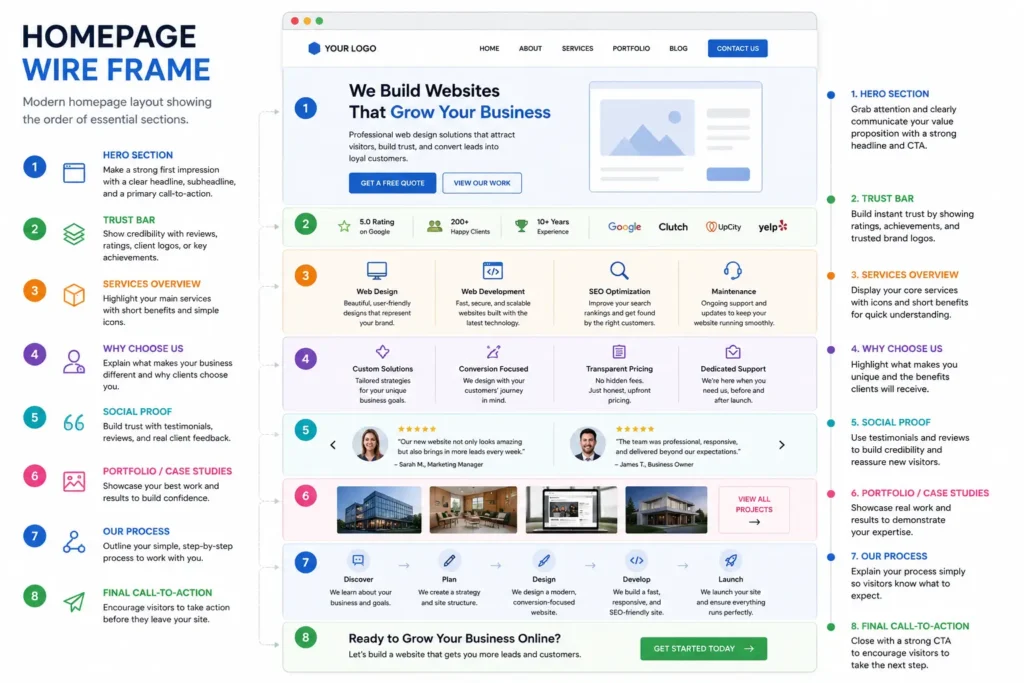The height and width of the screenshot is (683, 1024).
Task: Open the glass office building portfolio thumbnail
Action: click(379, 510)
